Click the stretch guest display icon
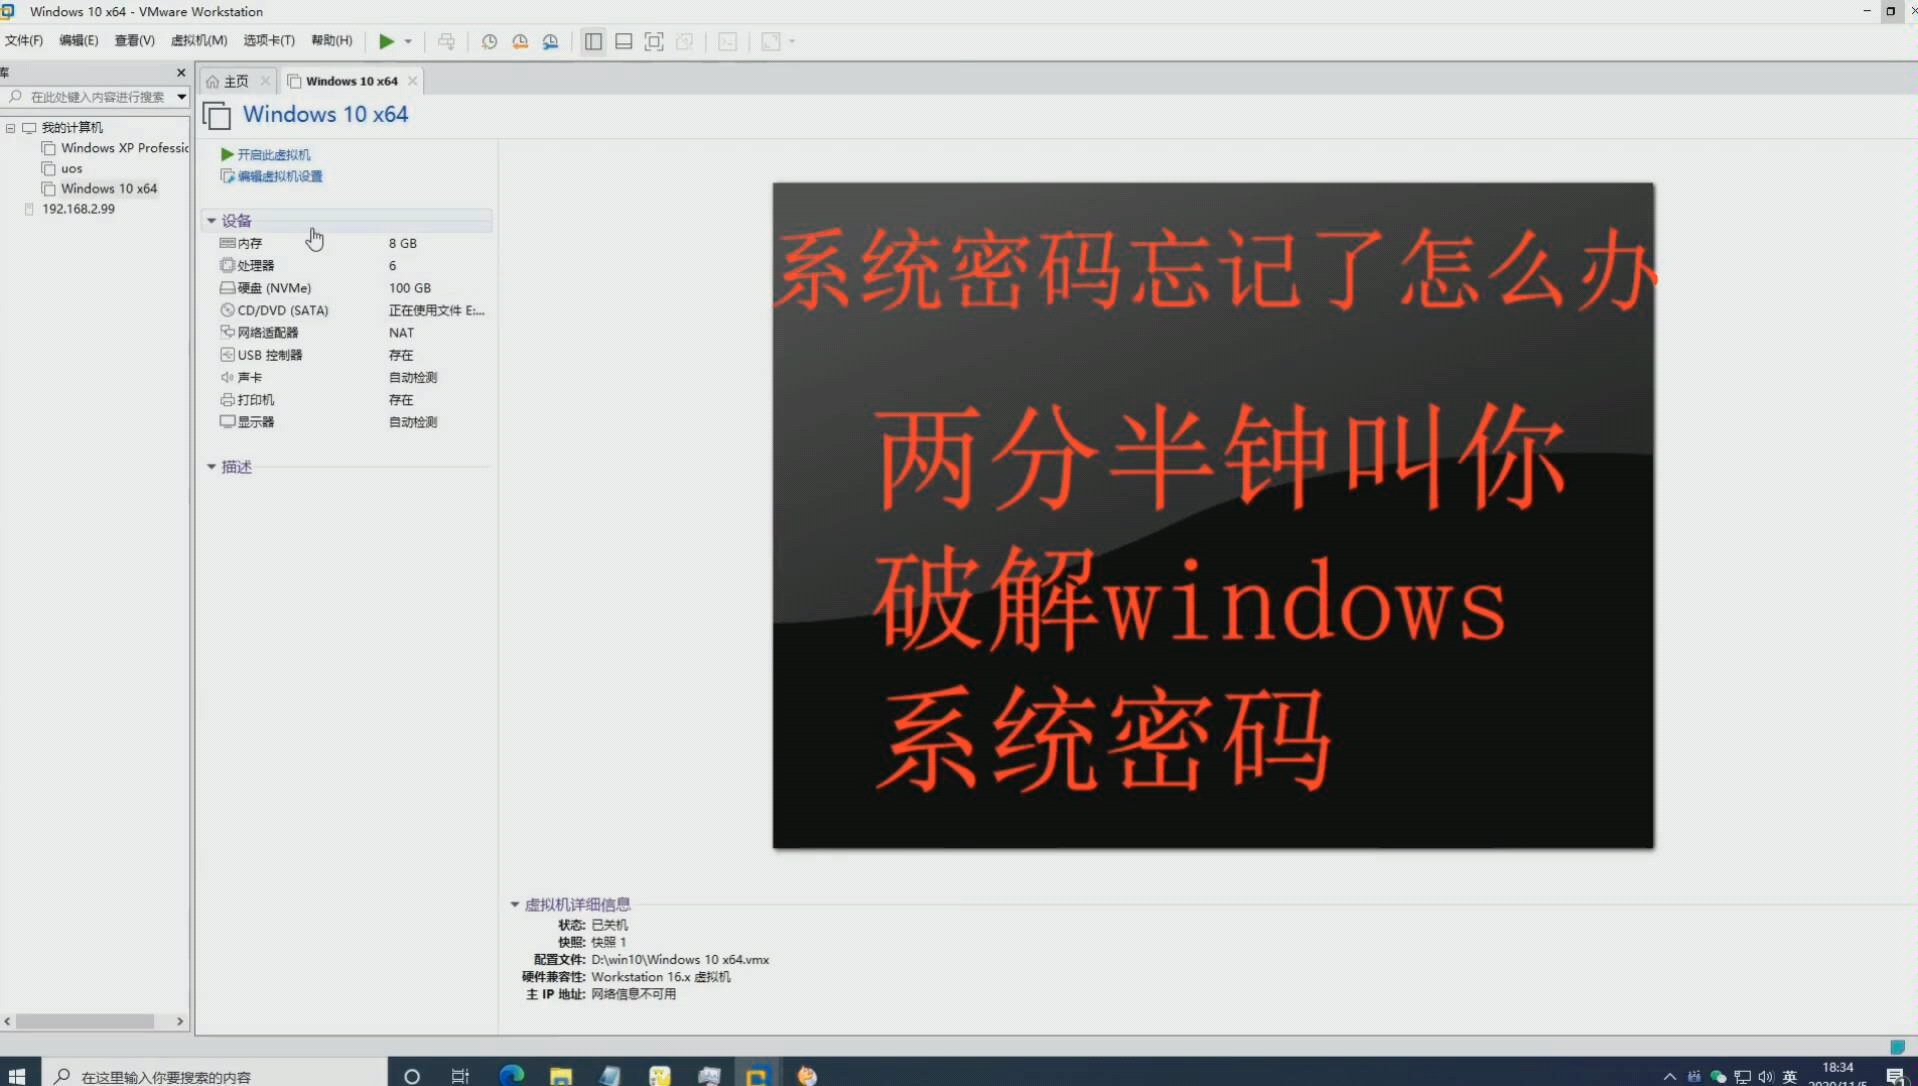1918x1086 pixels. pyautogui.click(x=771, y=41)
